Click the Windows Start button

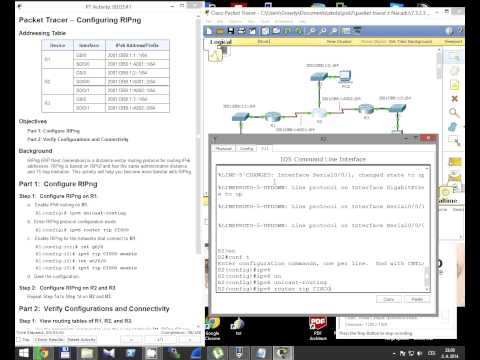click(x=24, y=353)
